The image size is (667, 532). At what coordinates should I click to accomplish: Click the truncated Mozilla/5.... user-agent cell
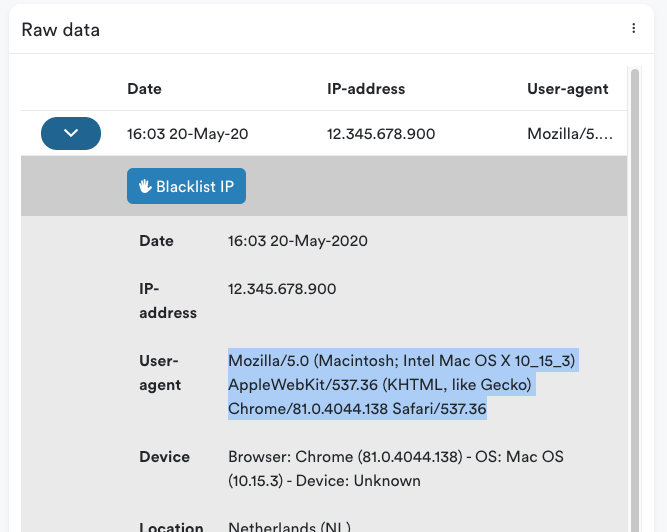coord(570,134)
